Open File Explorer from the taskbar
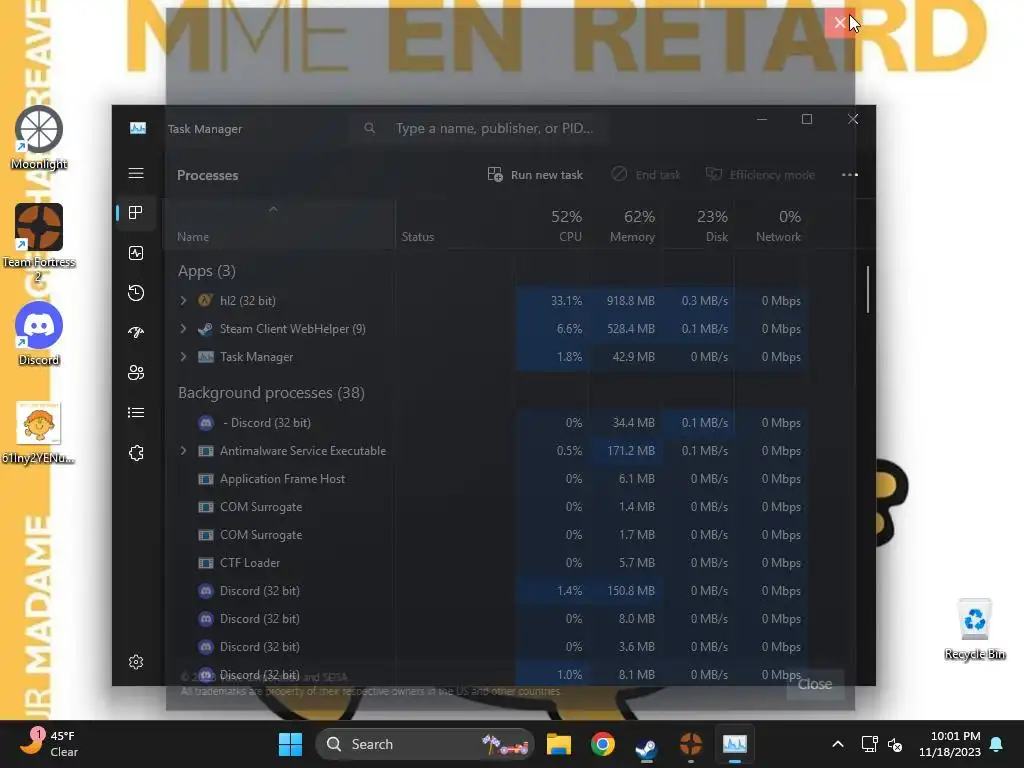The image size is (1024, 768). click(558, 744)
